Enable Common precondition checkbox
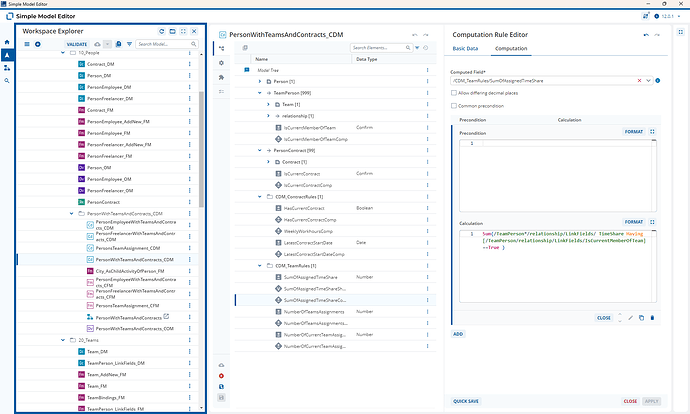 coord(454,106)
